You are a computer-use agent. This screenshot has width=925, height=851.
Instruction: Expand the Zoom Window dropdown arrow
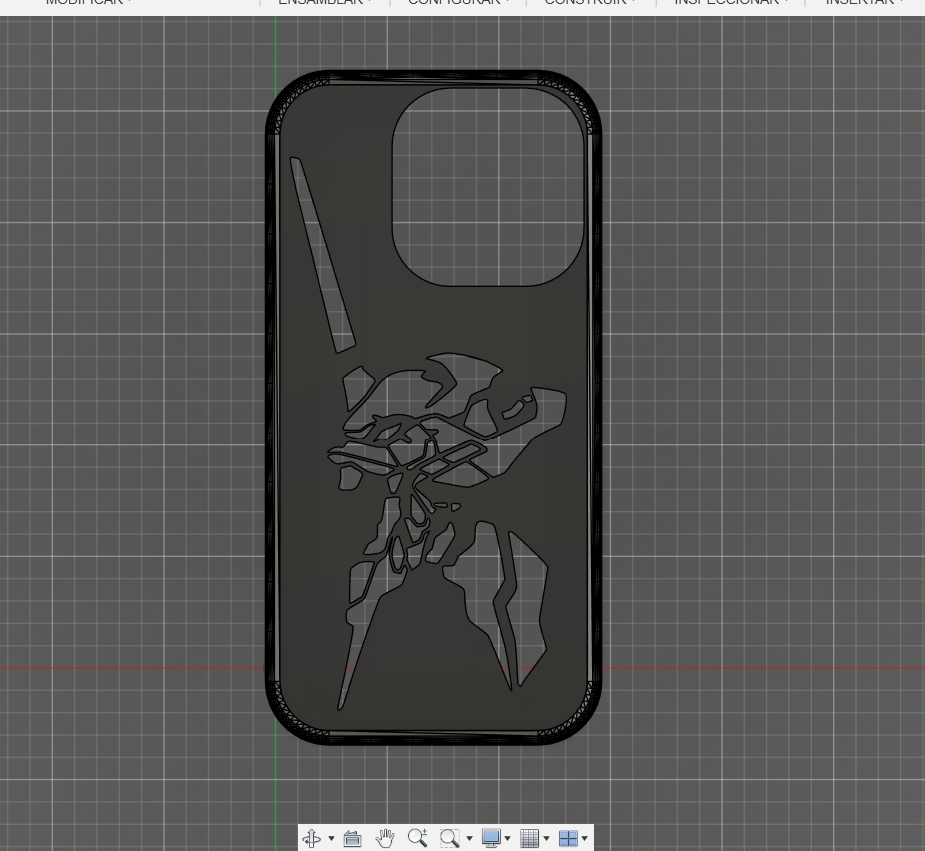pyautogui.click(x=470, y=838)
